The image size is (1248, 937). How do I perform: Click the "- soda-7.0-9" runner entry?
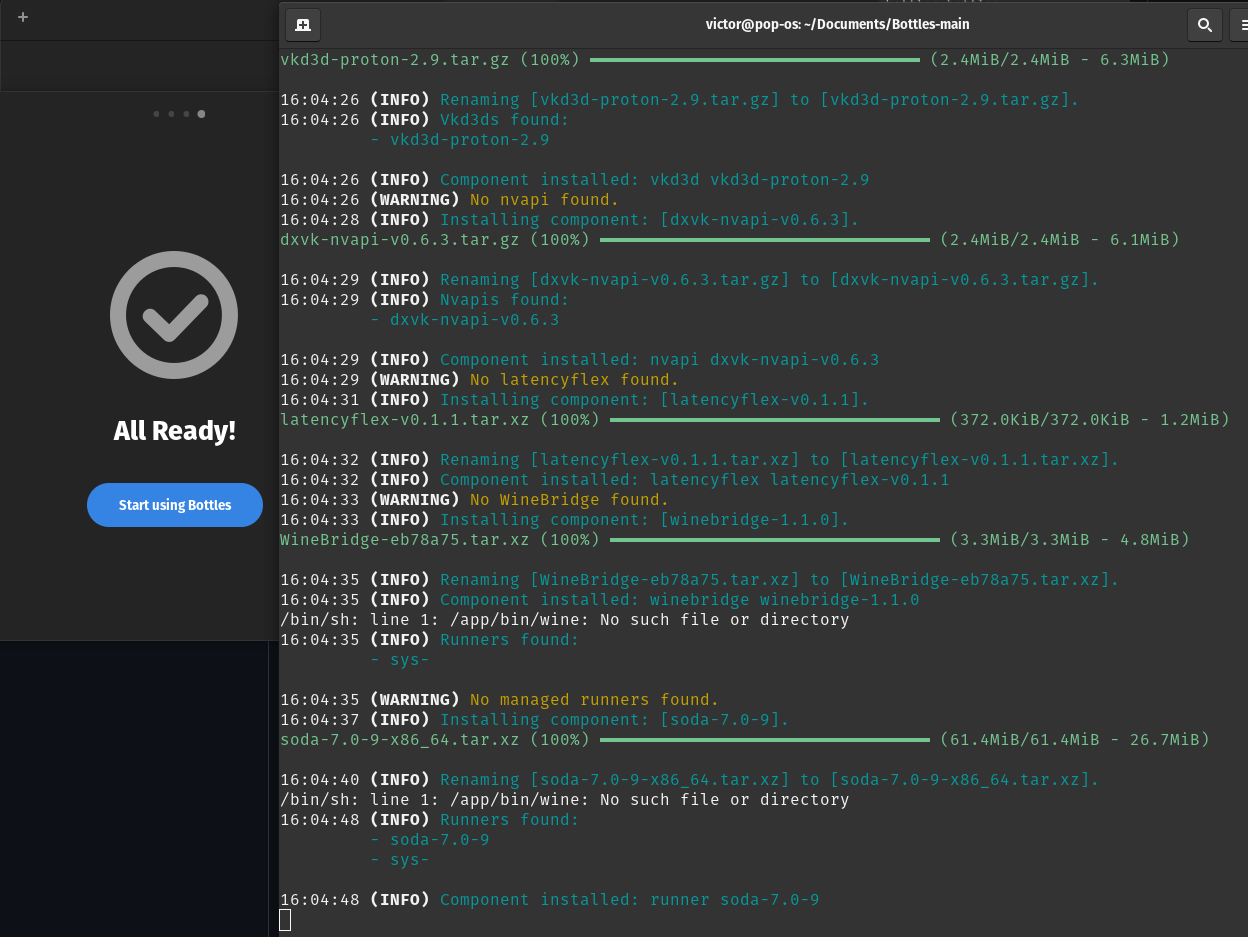click(x=430, y=840)
